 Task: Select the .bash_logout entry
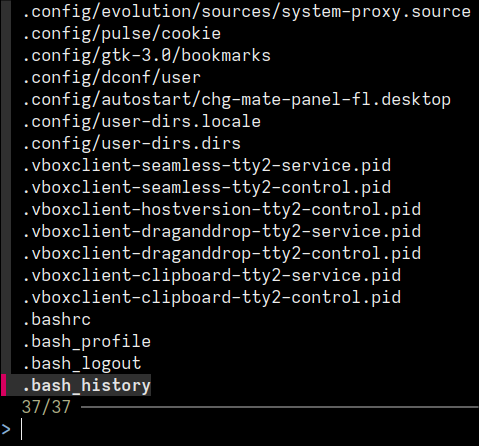[81, 364]
